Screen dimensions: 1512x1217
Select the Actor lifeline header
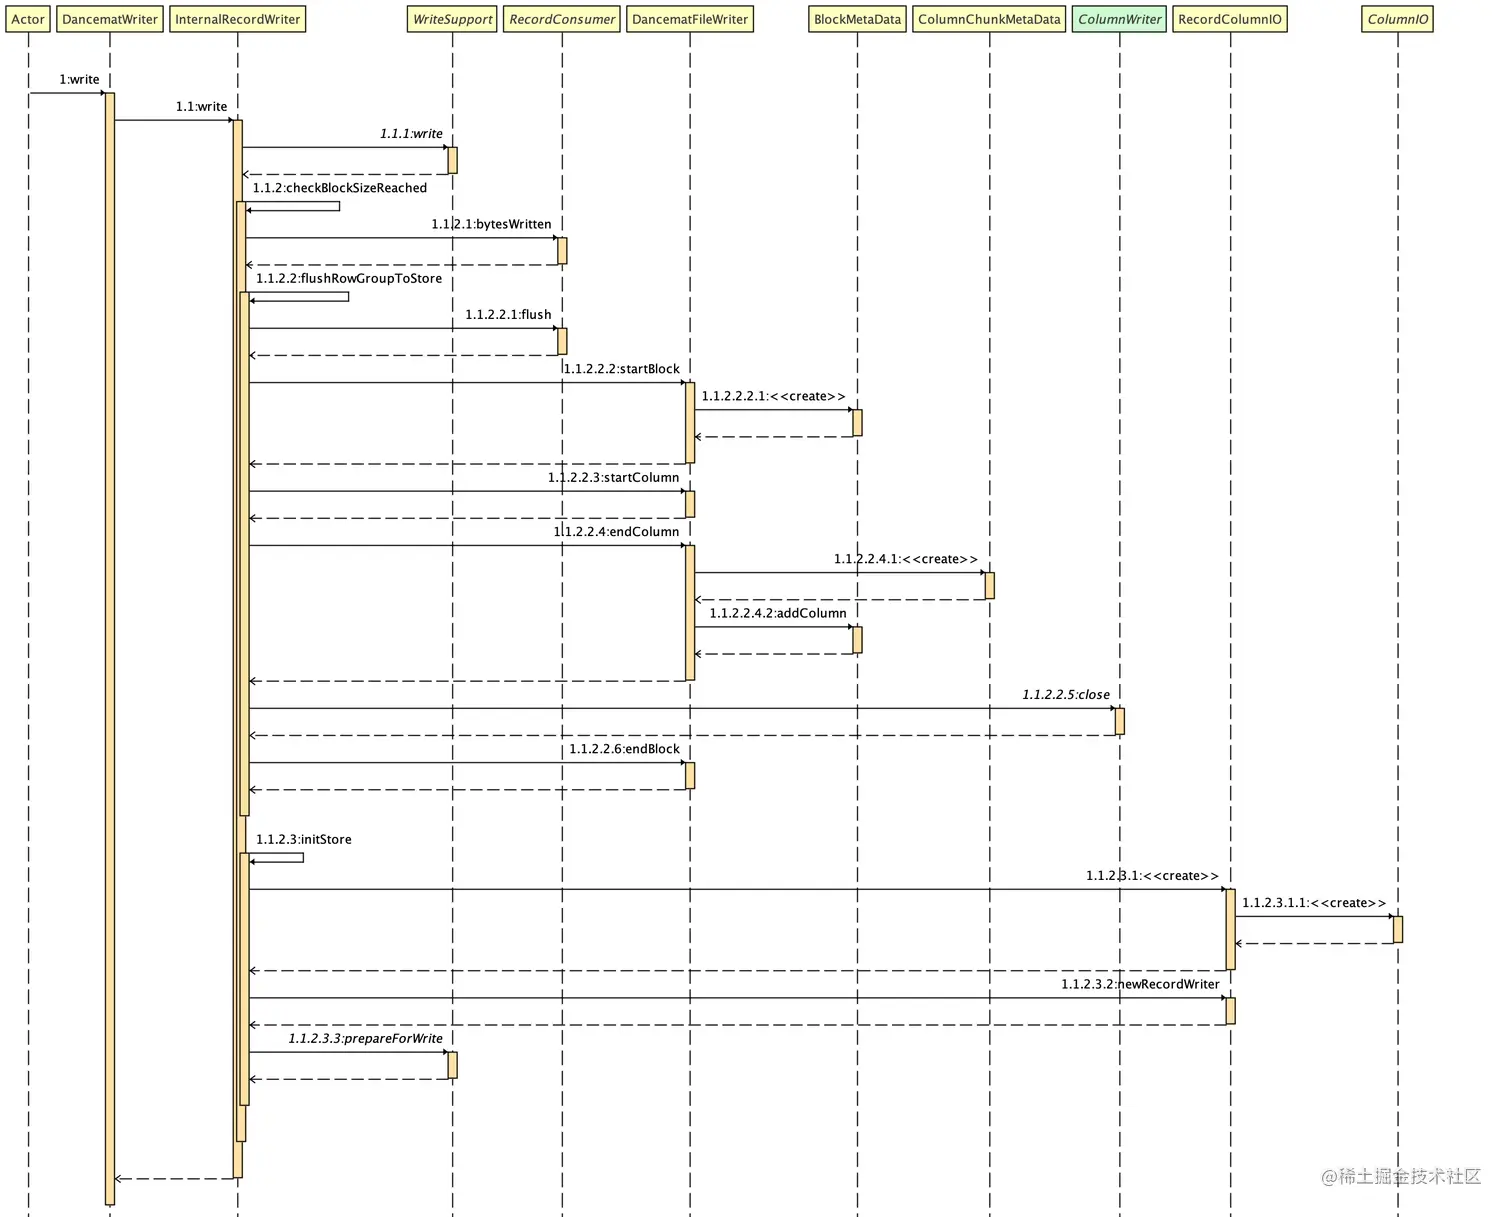28,19
